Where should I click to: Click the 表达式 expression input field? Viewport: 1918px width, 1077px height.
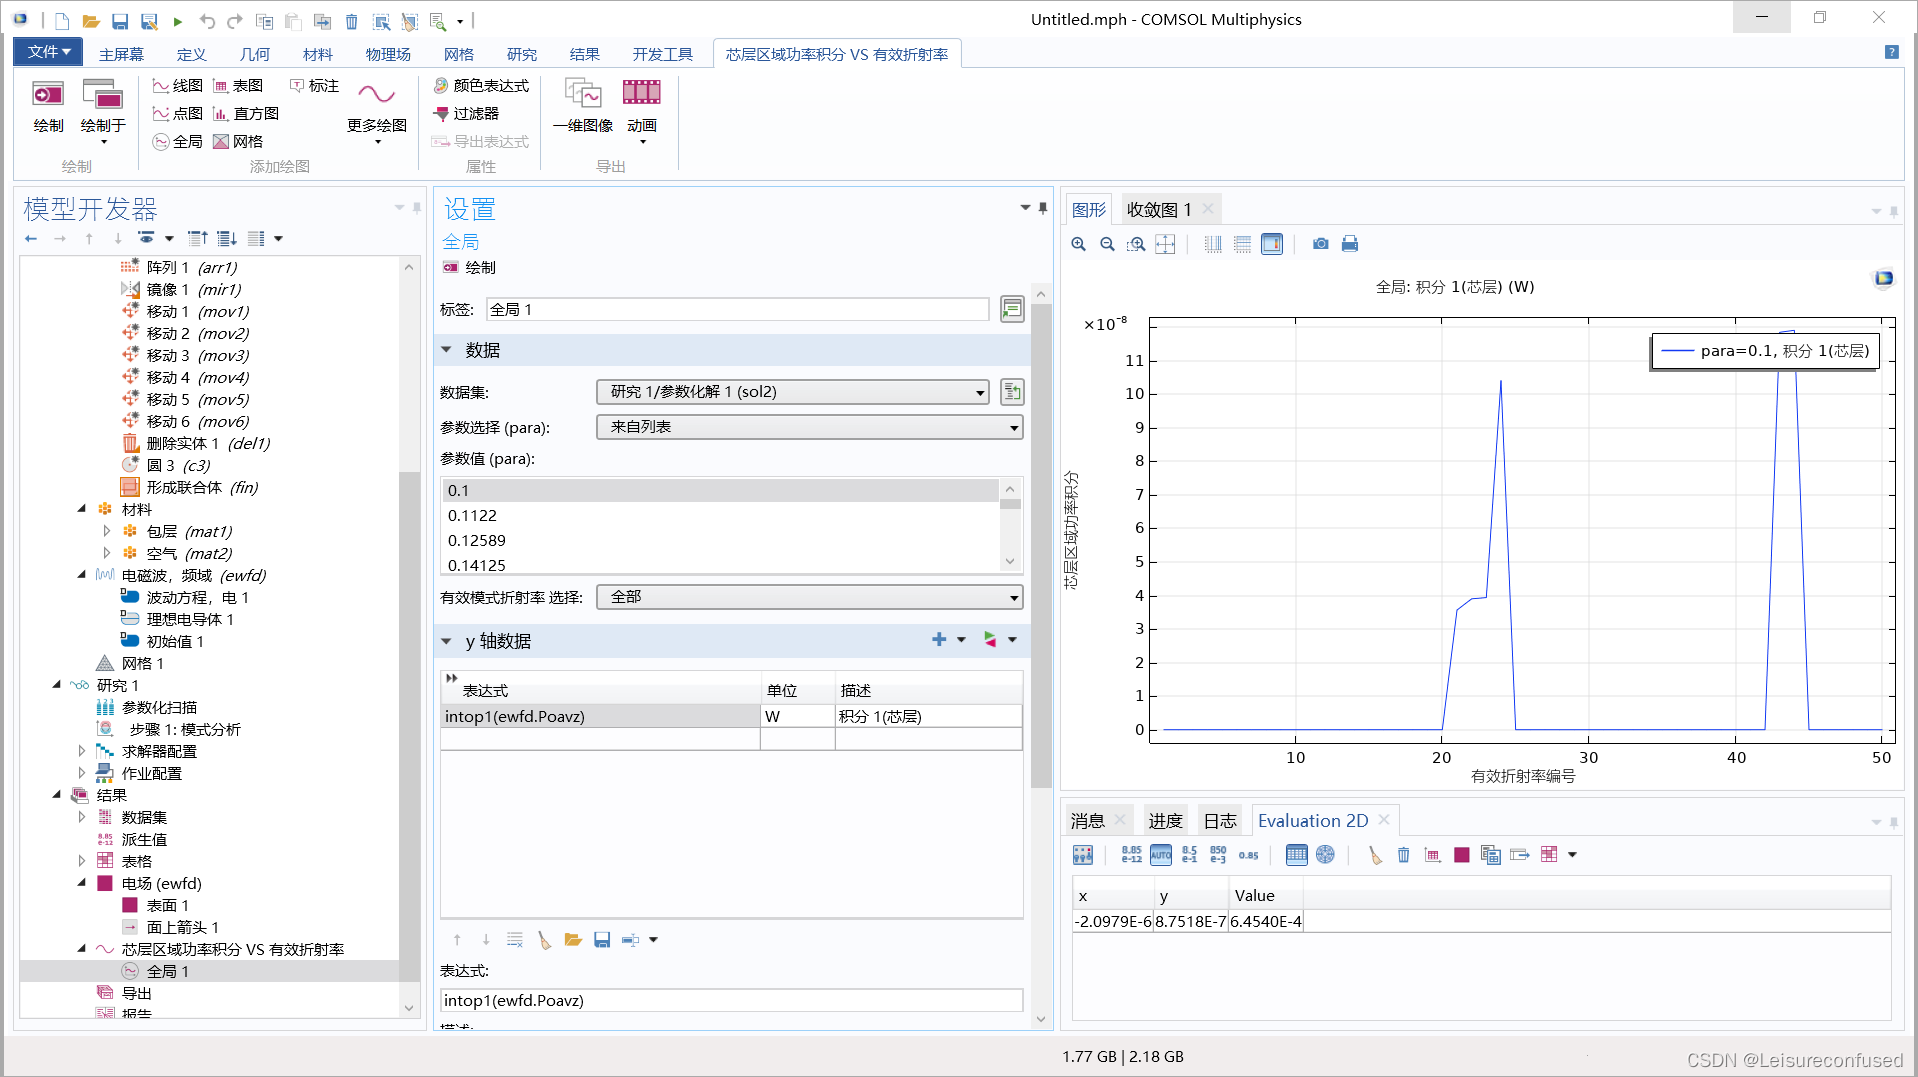click(x=732, y=1001)
